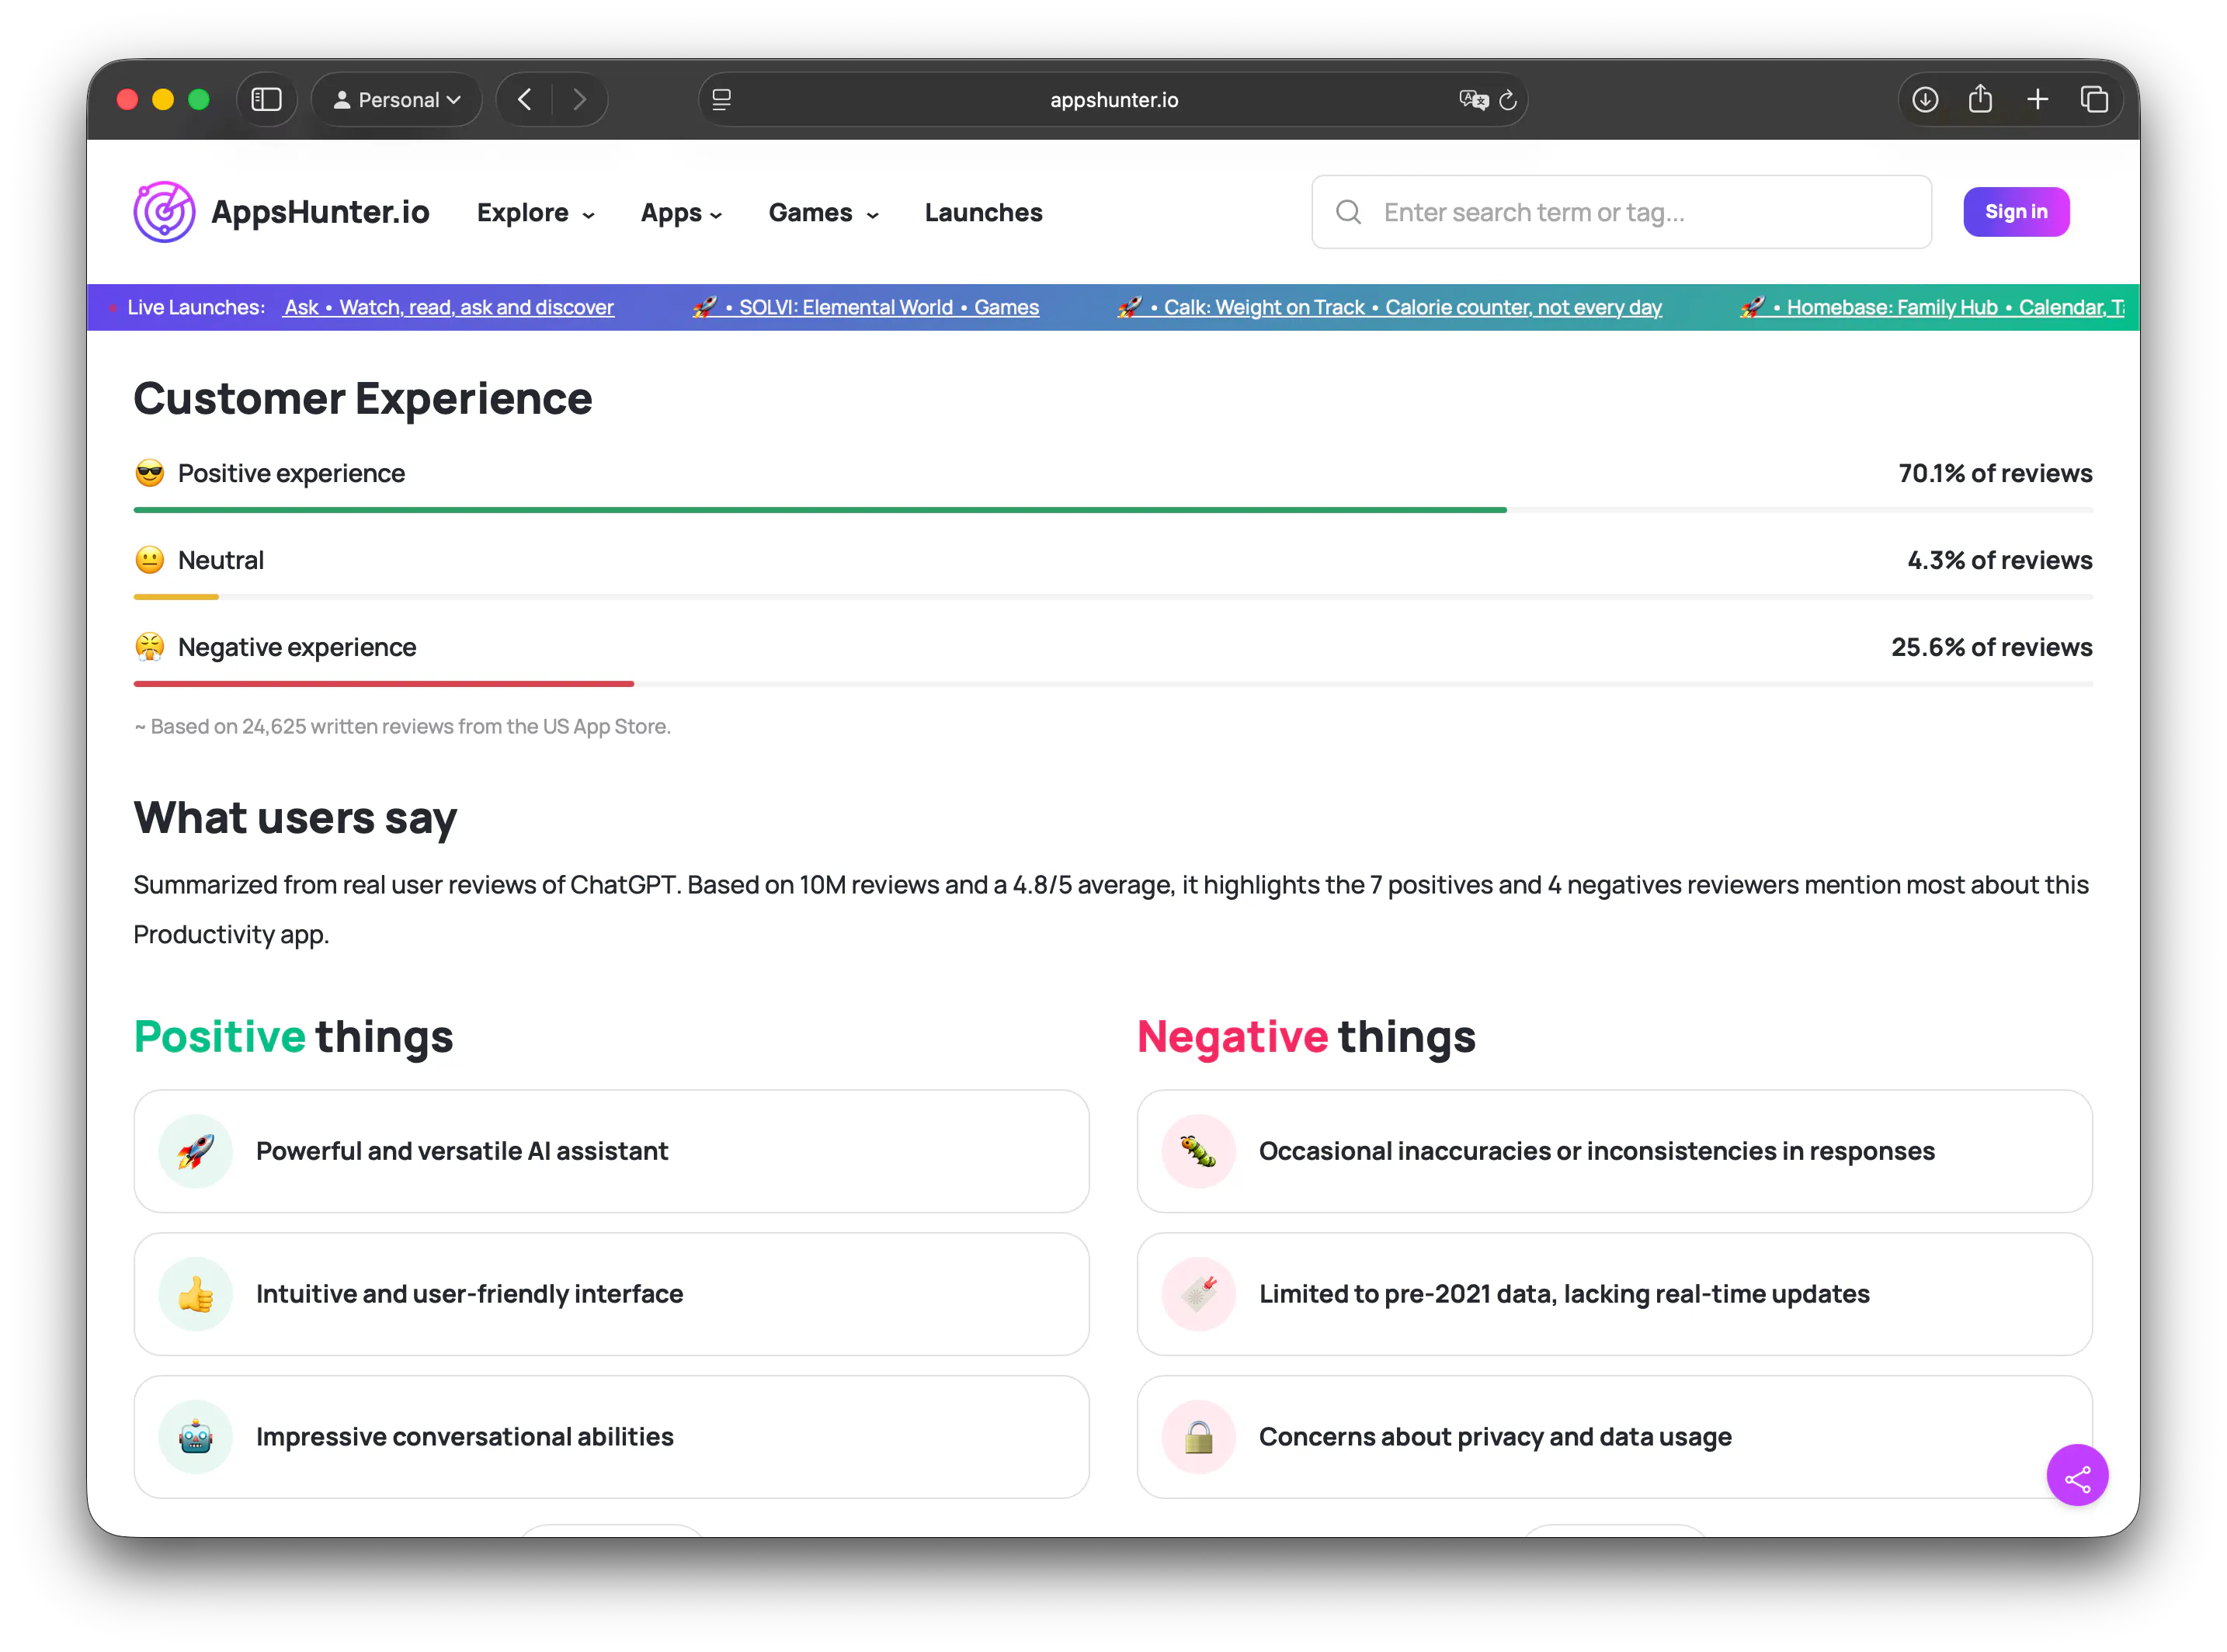Screen dimensions: 2227x1652
Task: Go forward with the right arrow button
Action: pos(579,99)
